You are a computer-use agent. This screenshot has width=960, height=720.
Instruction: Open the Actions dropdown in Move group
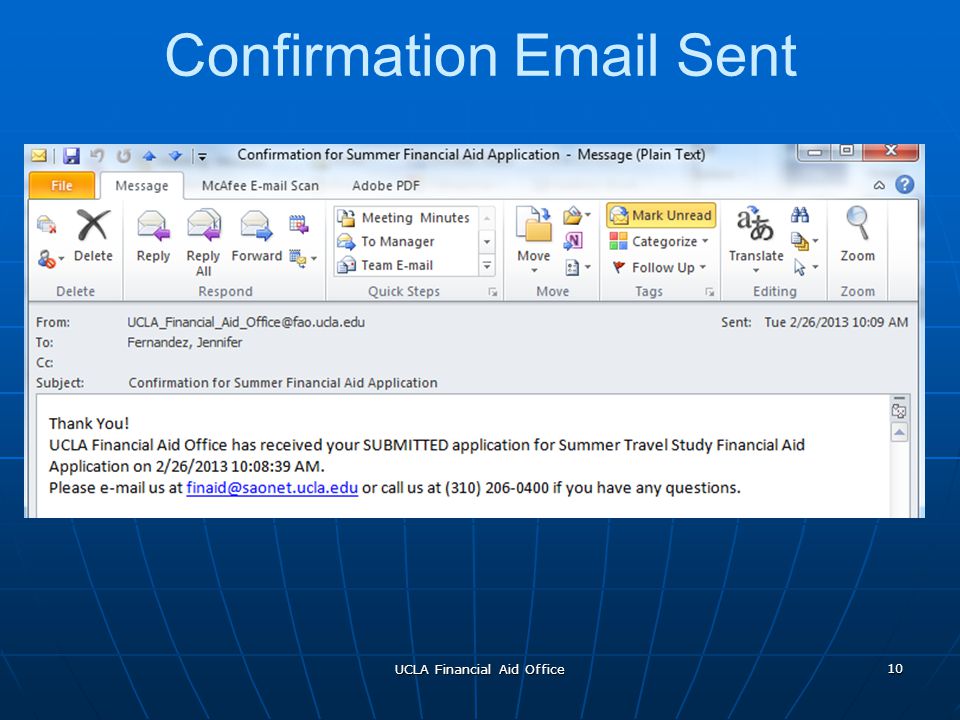point(577,267)
